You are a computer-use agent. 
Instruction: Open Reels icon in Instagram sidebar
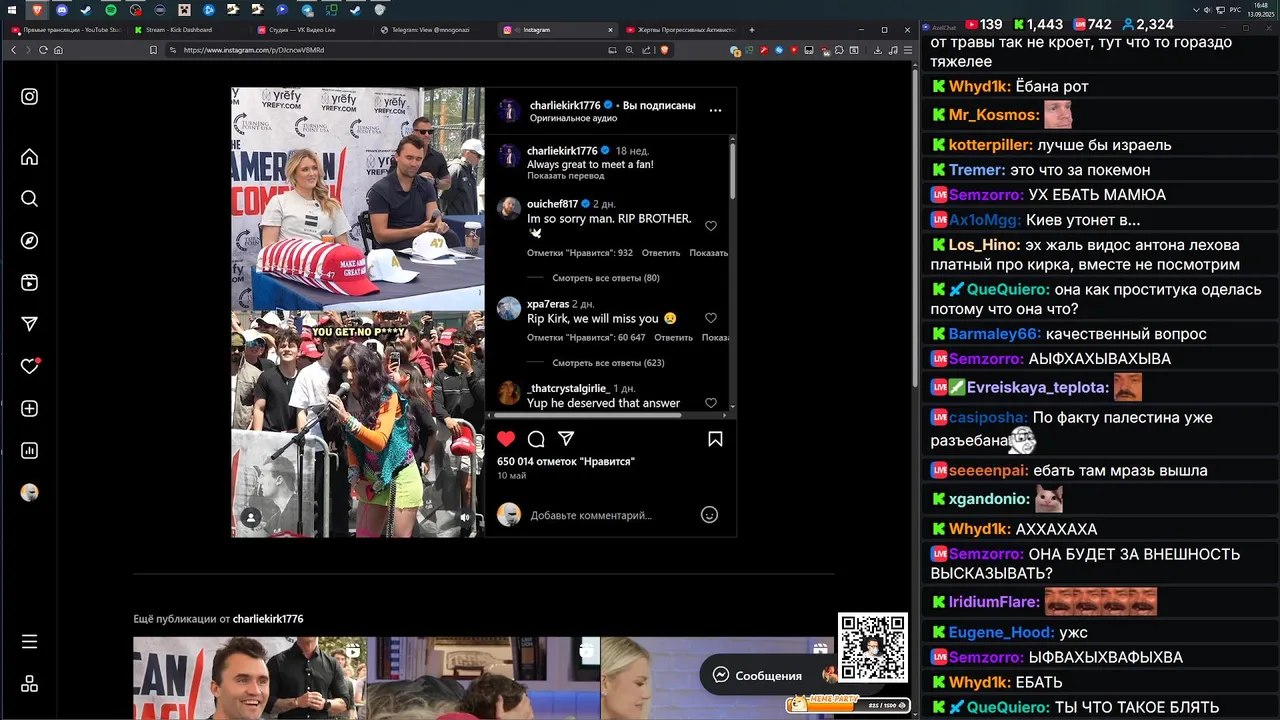click(x=29, y=283)
